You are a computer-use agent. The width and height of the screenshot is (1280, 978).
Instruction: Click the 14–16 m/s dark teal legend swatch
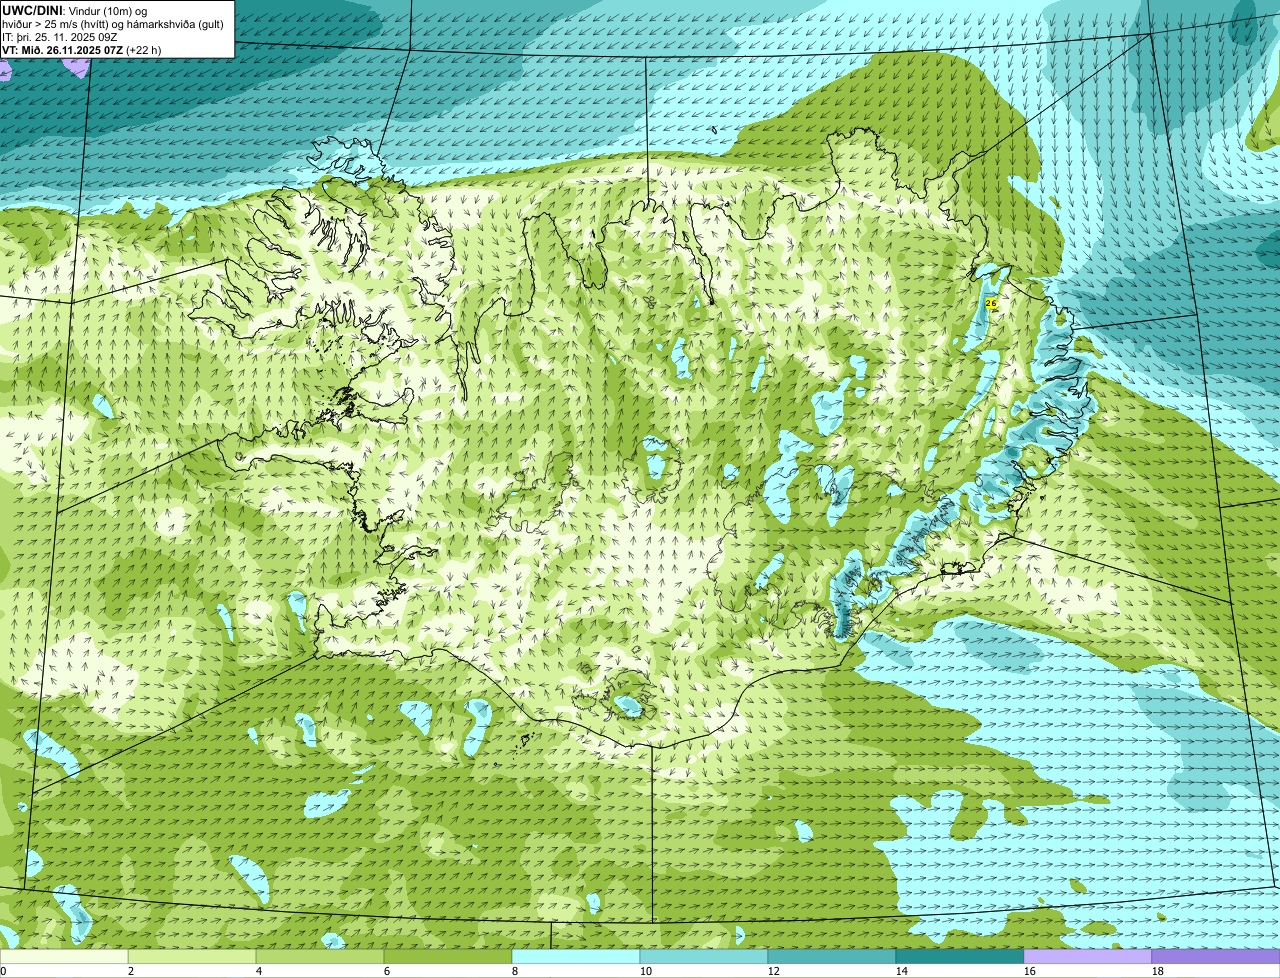click(x=960, y=957)
